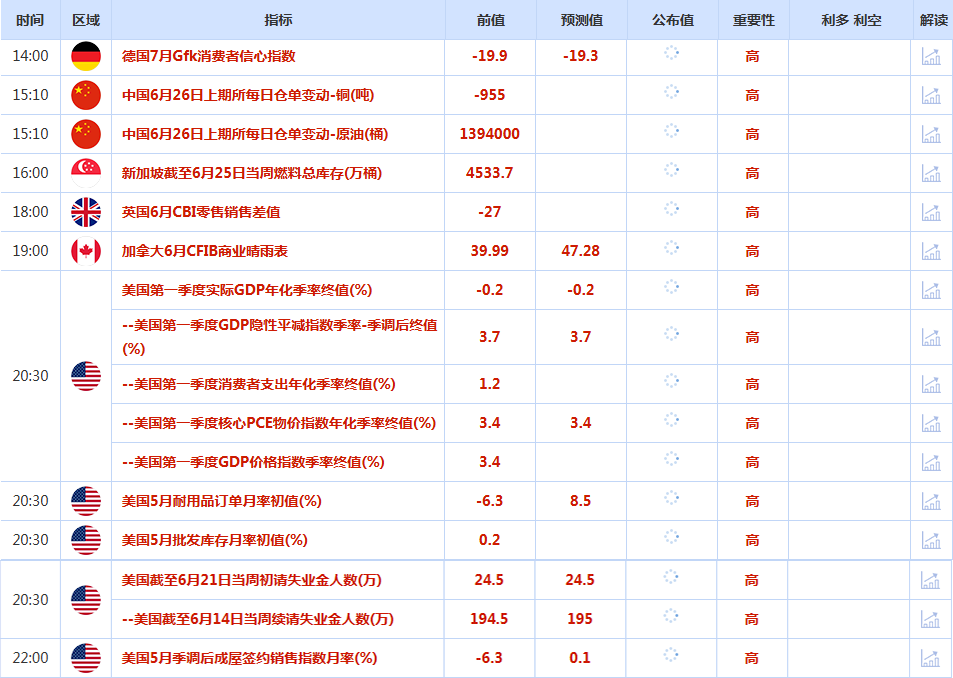953x678 pixels.
Task: Select forecast value 47.28
Action: (580, 250)
